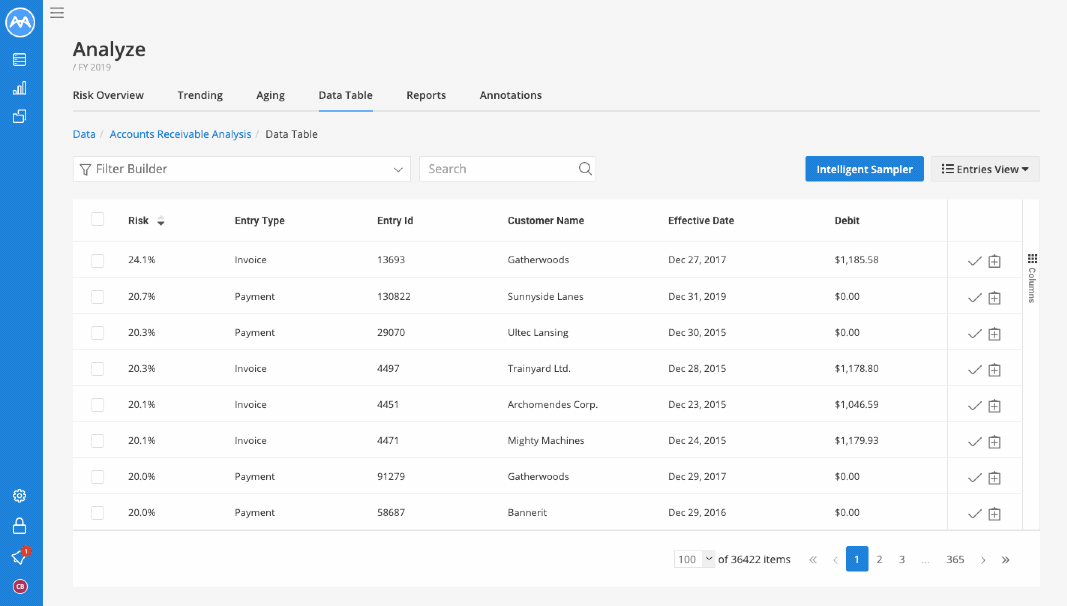Image resolution: width=1067 pixels, height=606 pixels.
Task: Click the MindBridge logo icon
Action: [20, 22]
